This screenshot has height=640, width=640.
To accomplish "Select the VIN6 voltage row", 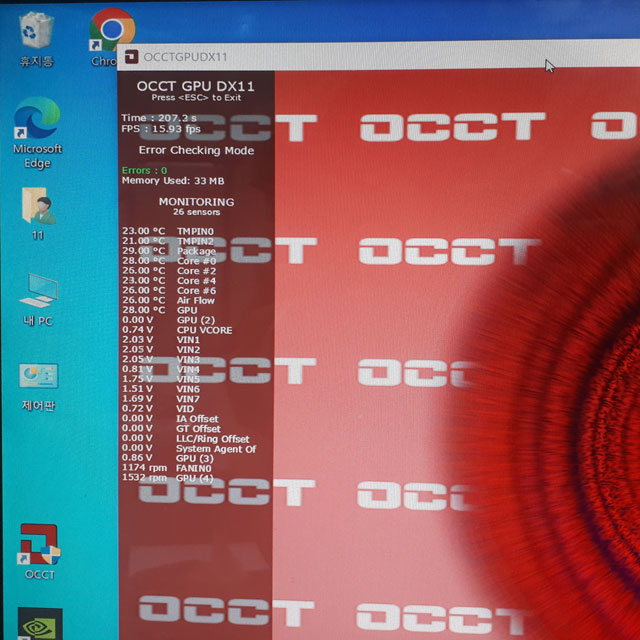I will point(161,389).
